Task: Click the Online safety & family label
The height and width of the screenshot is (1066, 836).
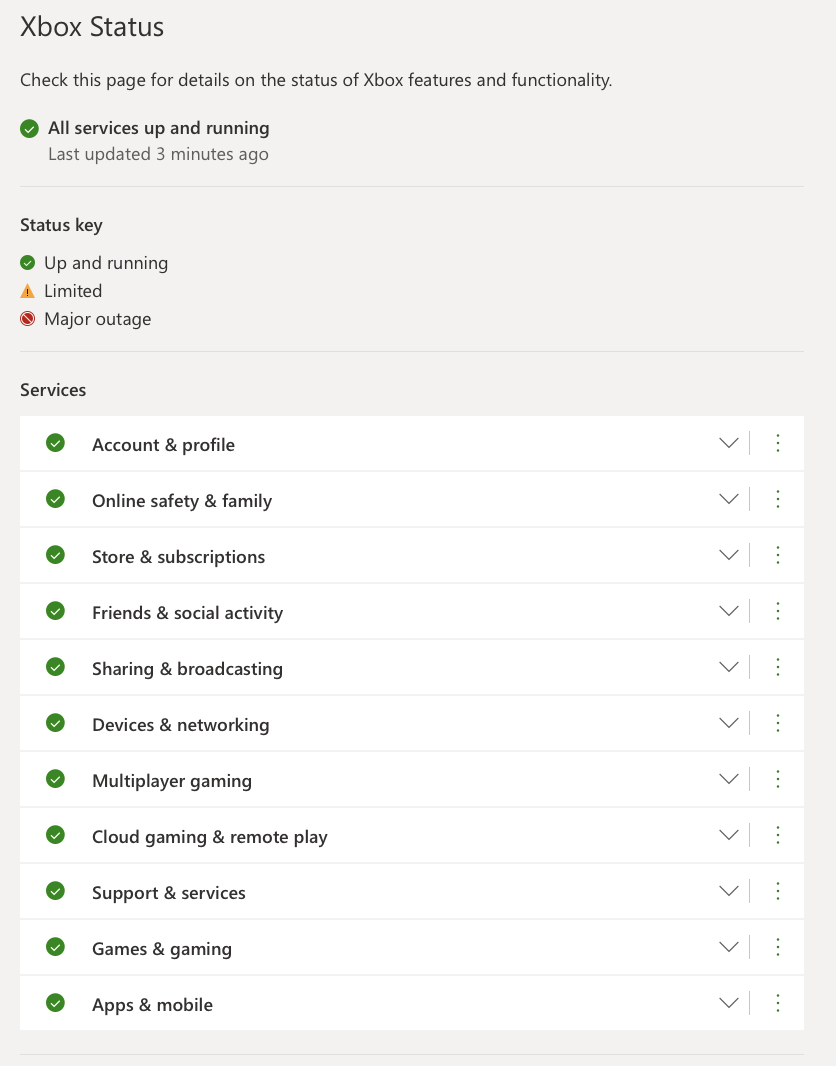Action: click(x=182, y=501)
